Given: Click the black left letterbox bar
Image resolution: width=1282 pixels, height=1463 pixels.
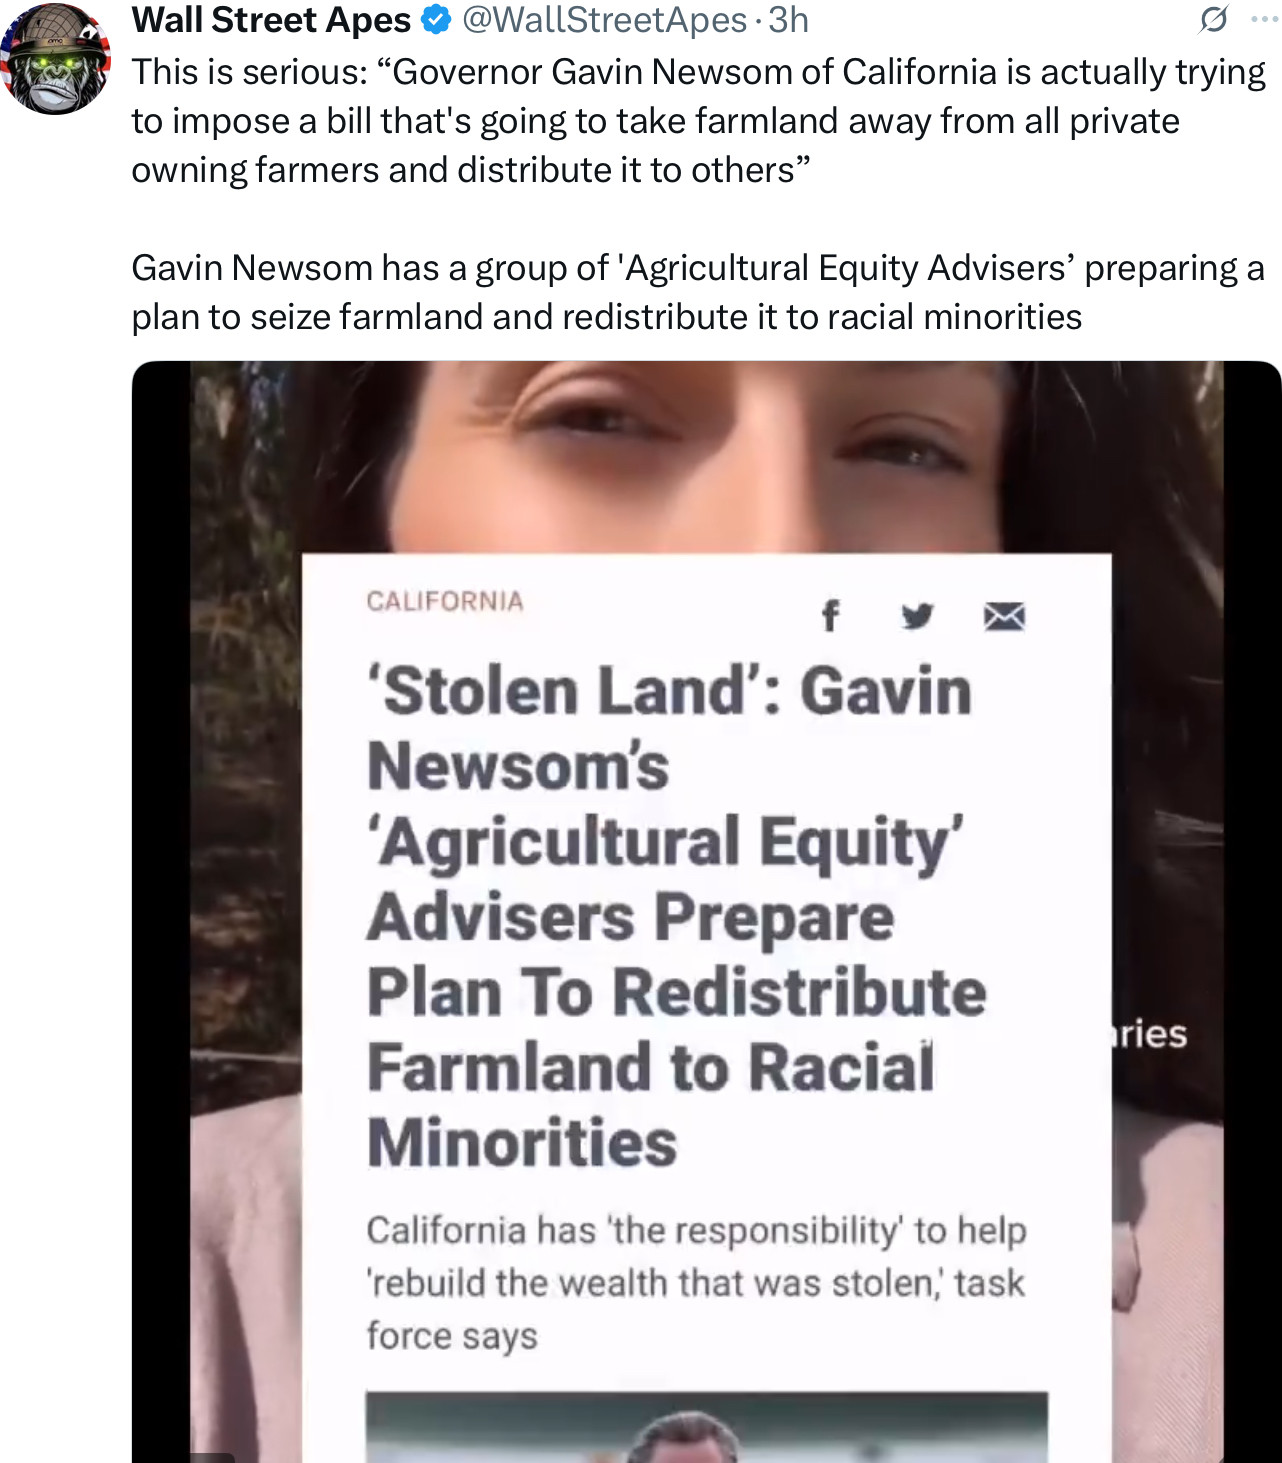Looking at the screenshot, I should [161, 912].
